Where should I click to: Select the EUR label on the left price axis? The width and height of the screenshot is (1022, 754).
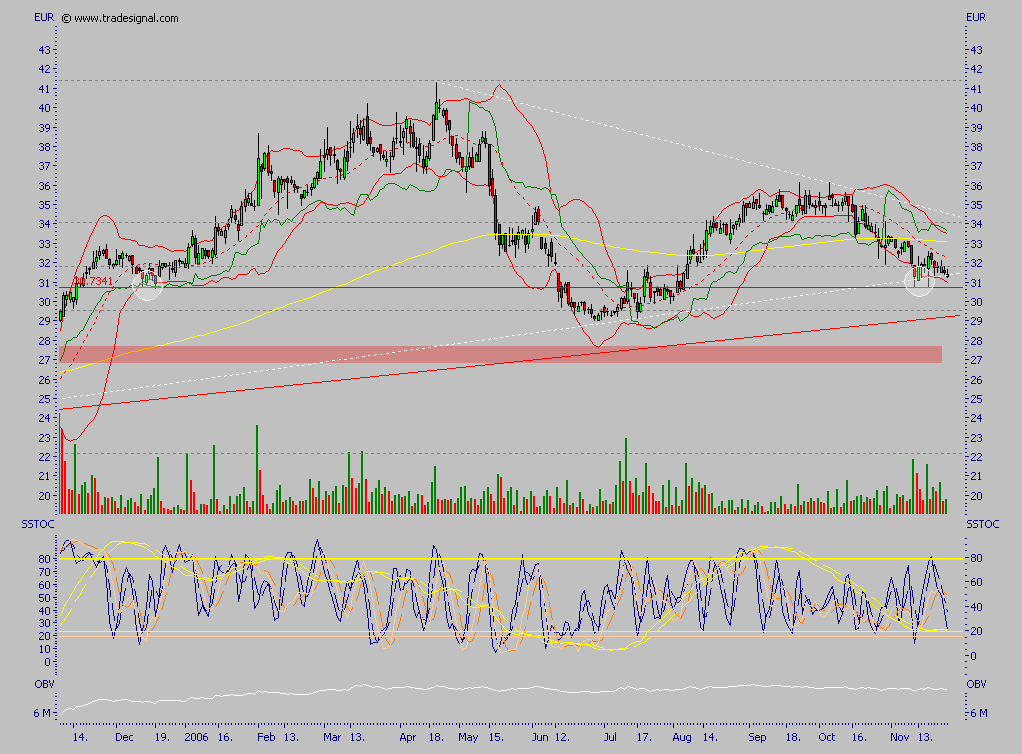(x=44, y=18)
